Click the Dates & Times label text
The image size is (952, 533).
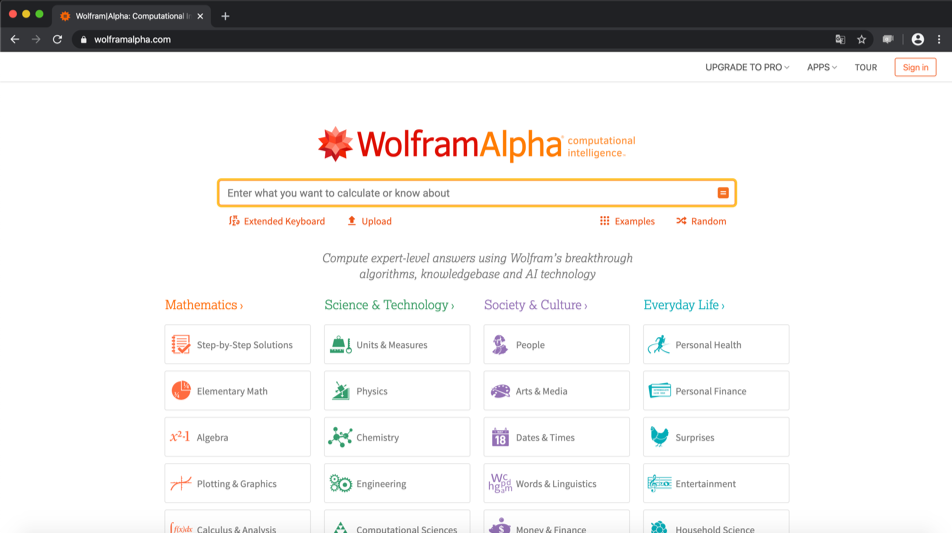click(545, 437)
